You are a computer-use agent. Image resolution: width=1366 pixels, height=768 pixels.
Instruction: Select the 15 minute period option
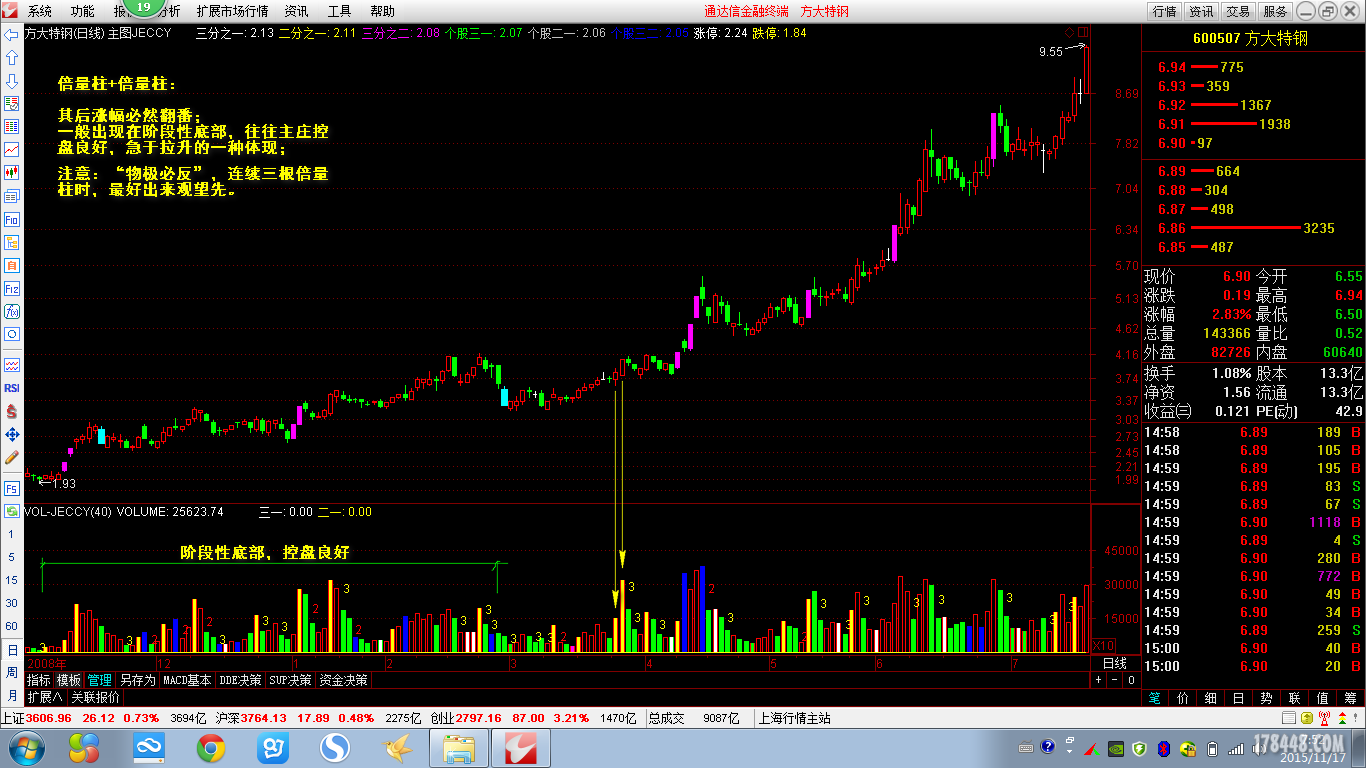coord(12,580)
